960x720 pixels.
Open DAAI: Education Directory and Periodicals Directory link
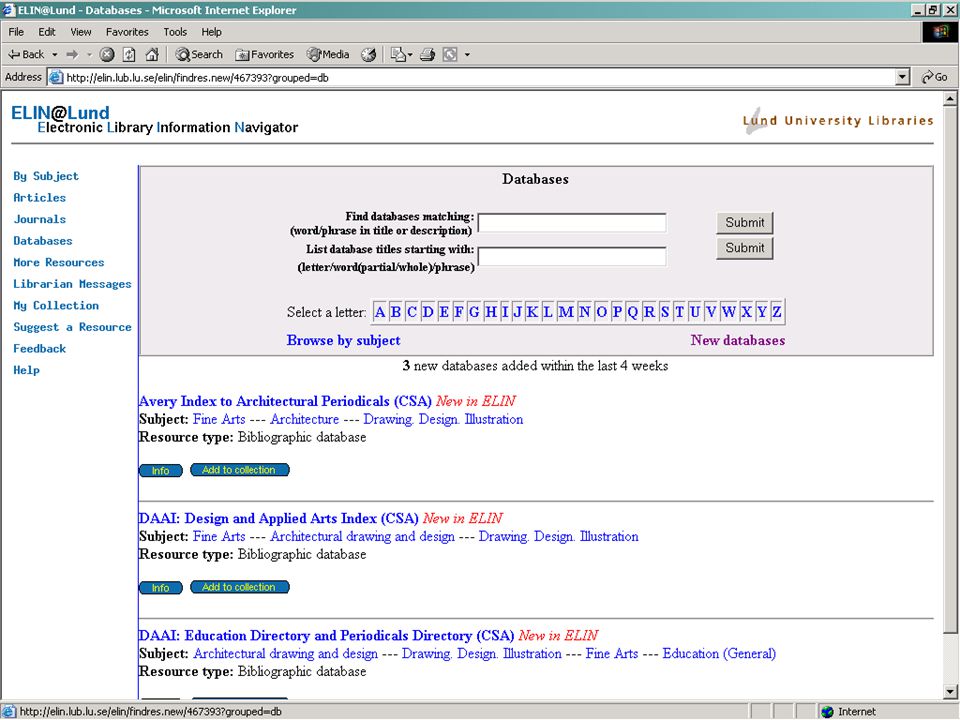click(326, 636)
